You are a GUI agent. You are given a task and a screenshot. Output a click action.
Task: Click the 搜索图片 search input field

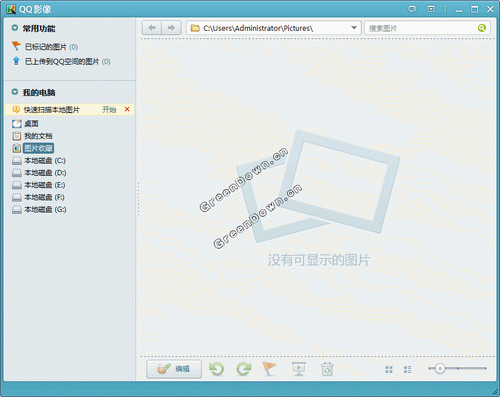point(422,28)
